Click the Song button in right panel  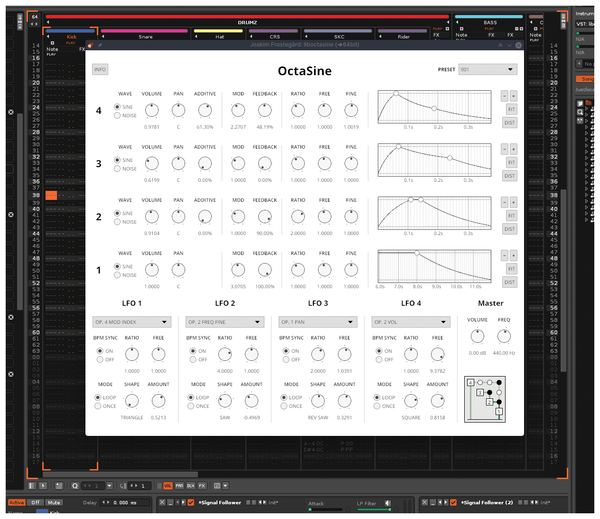click(586, 79)
